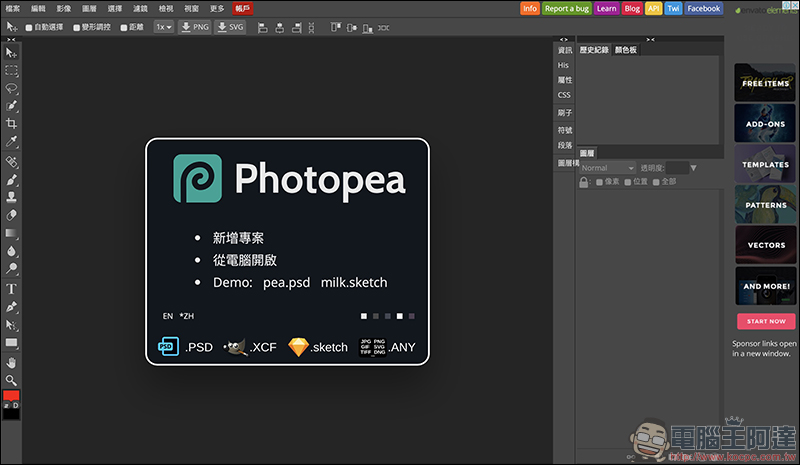Image resolution: width=800 pixels, height=465 pixels.
Task: Click align left edges icon
Action: [262, 28]
